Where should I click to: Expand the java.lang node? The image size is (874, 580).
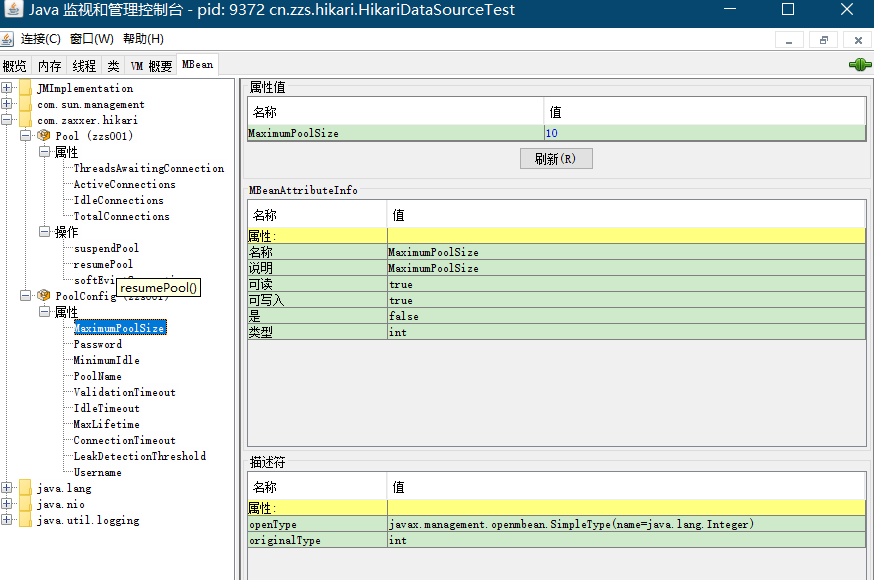point(7,488)
